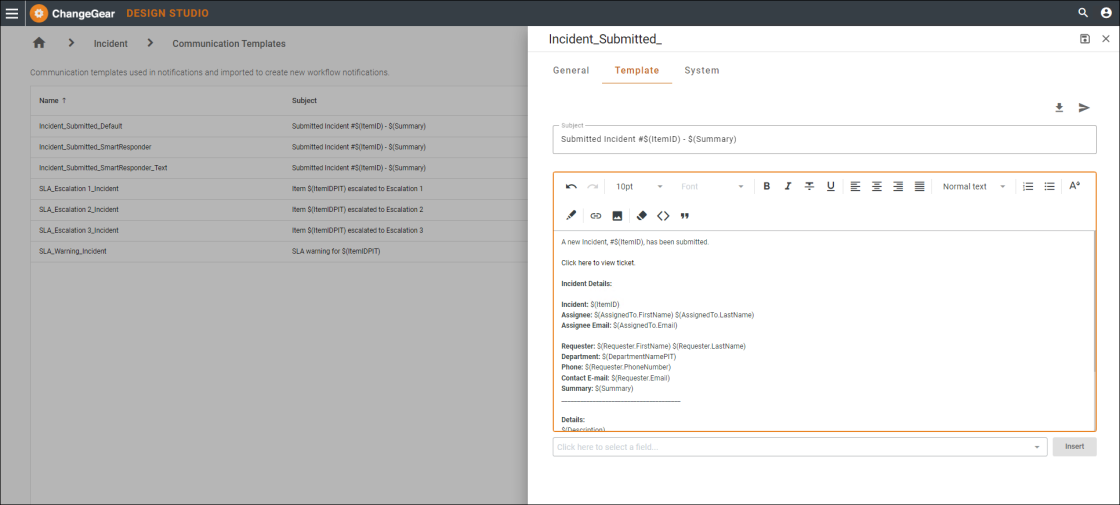Open the Normal text style dropdown
The image size is (1120, 505).
click(974, 186)
